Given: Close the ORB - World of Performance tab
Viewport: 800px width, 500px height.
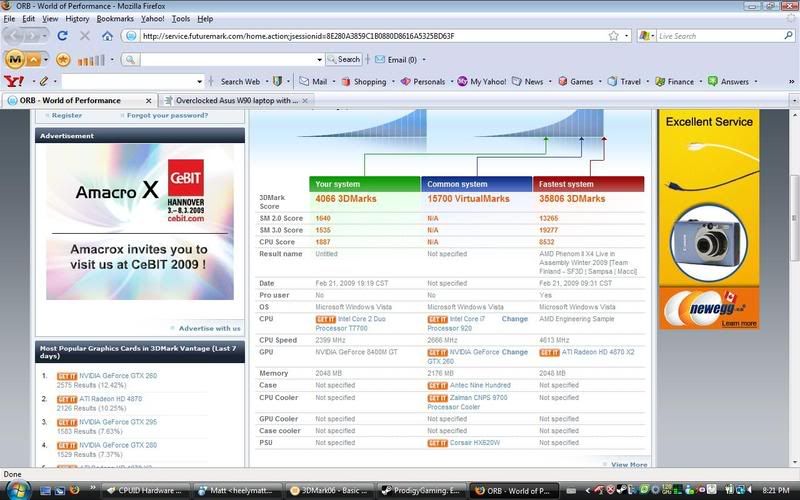Looking at the screenshot, I should [148, 101].
